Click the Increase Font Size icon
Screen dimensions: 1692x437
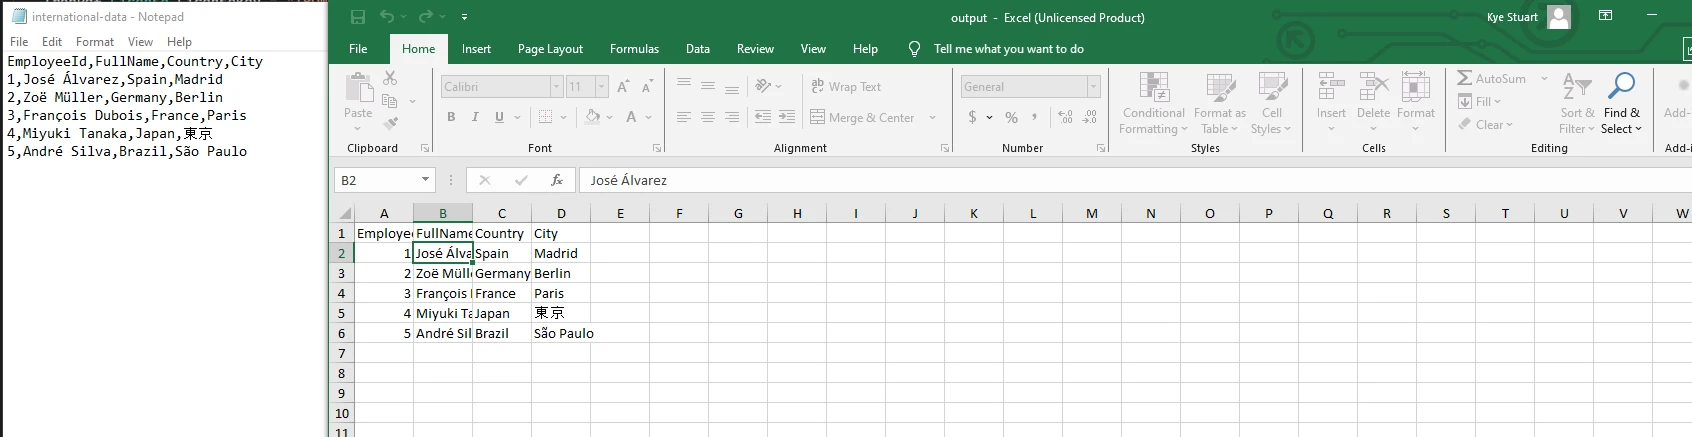pyautogui.click(x=623, y=87)
